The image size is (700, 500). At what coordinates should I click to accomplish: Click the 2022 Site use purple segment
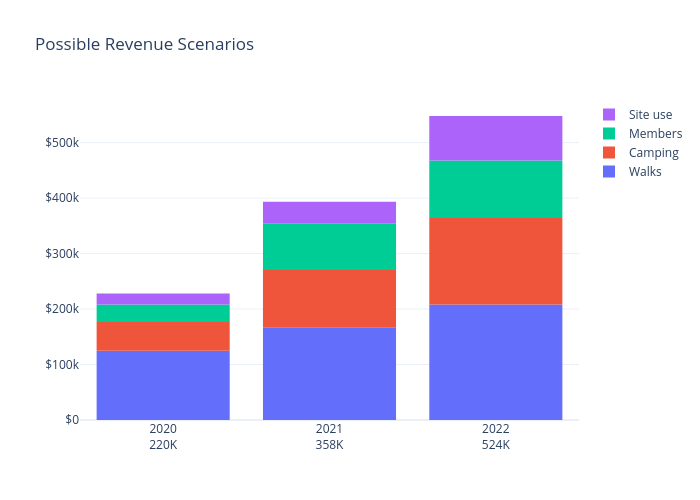[495, 138]
